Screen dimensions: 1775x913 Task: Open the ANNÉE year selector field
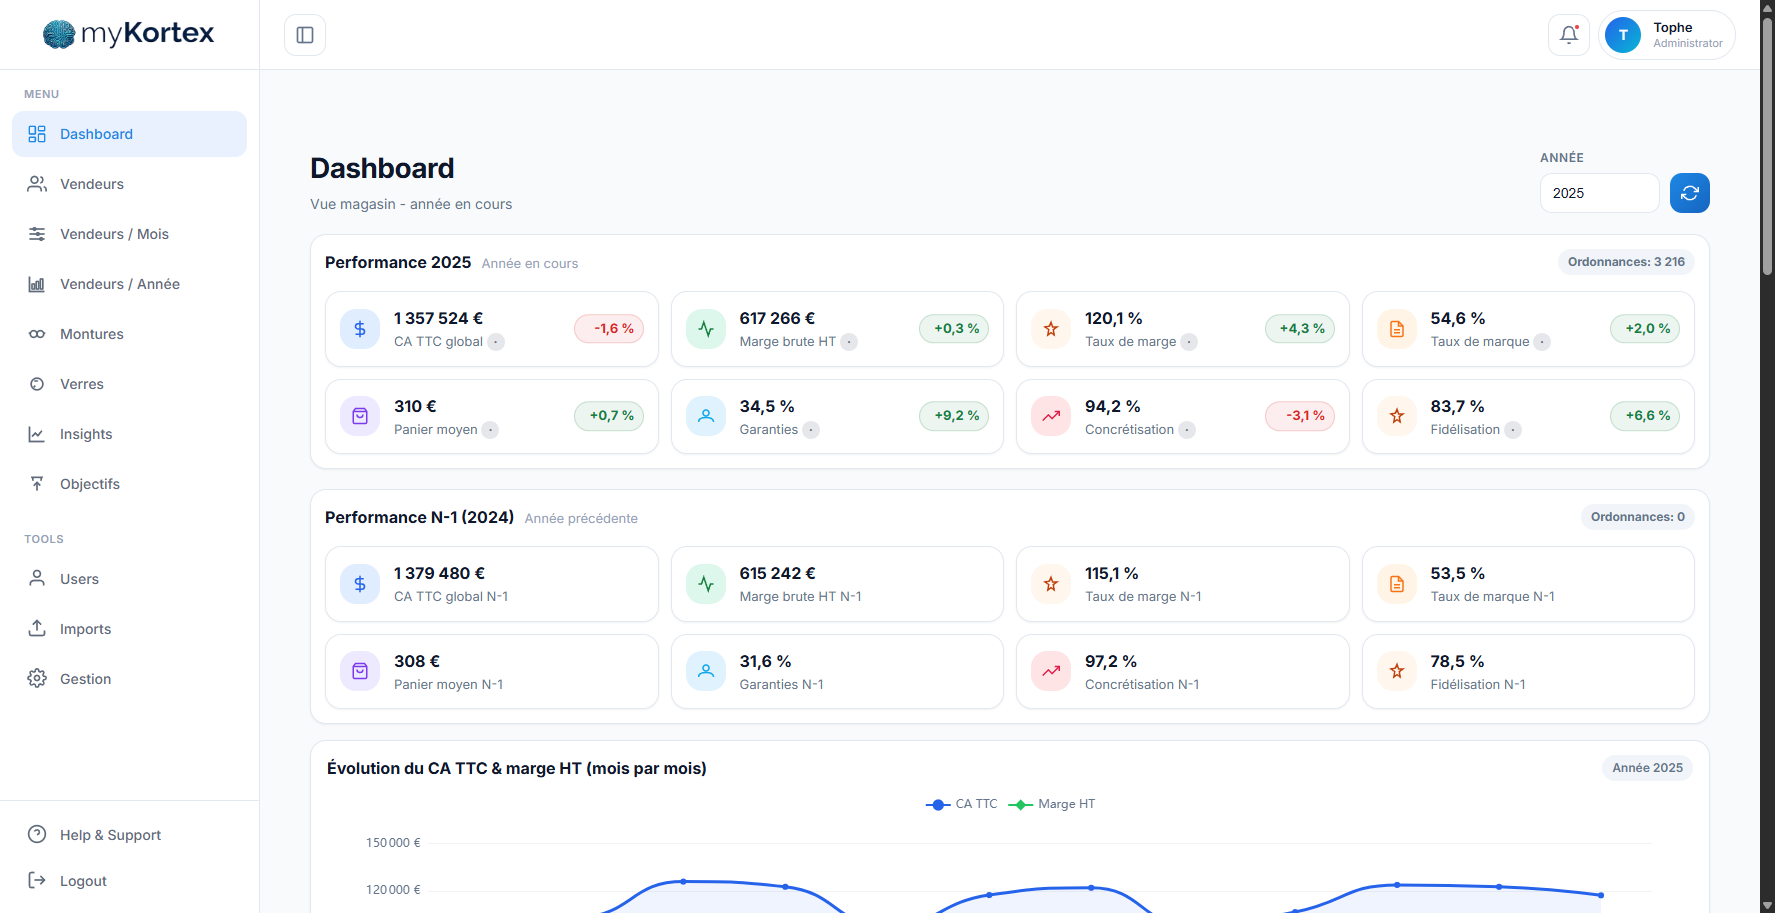coord(1598,192)
